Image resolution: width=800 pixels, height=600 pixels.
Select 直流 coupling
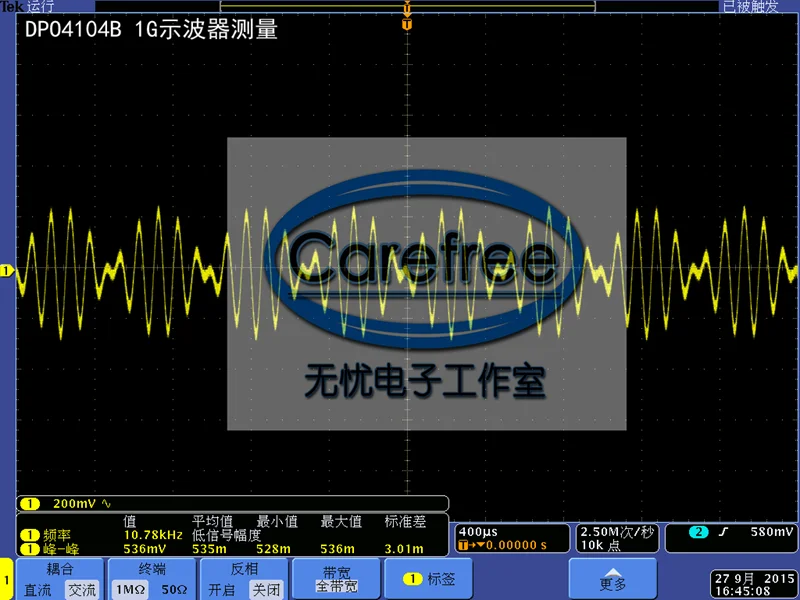tap(38, 590)
